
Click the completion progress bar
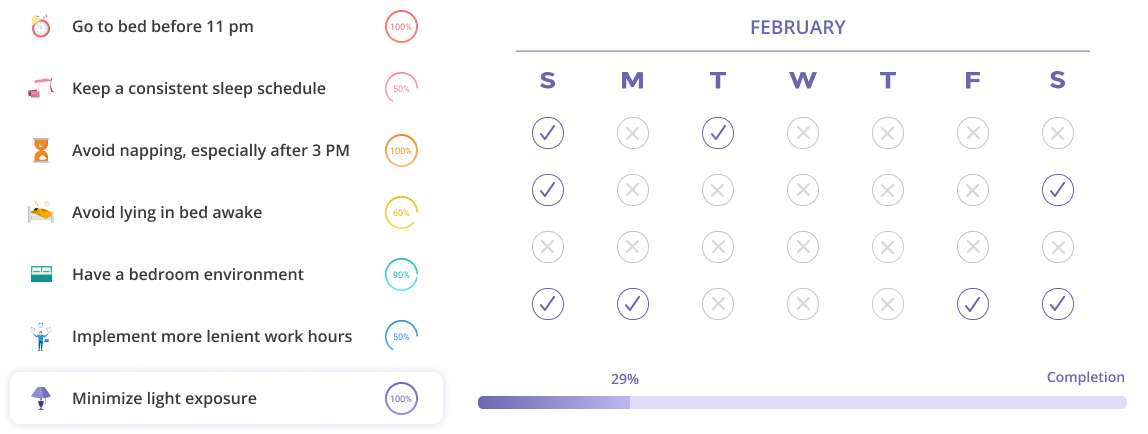click(x=802, y=403)
